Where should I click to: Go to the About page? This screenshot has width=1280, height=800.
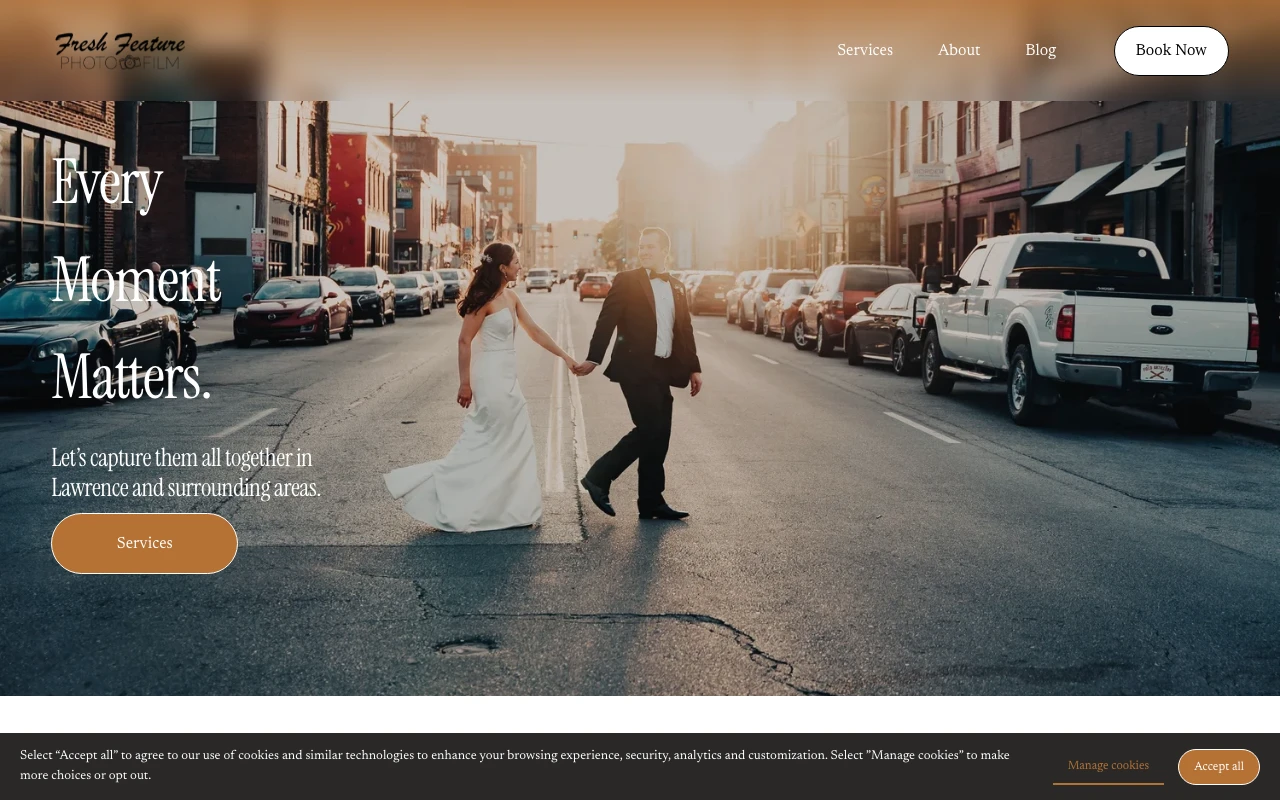click(958, 50)
